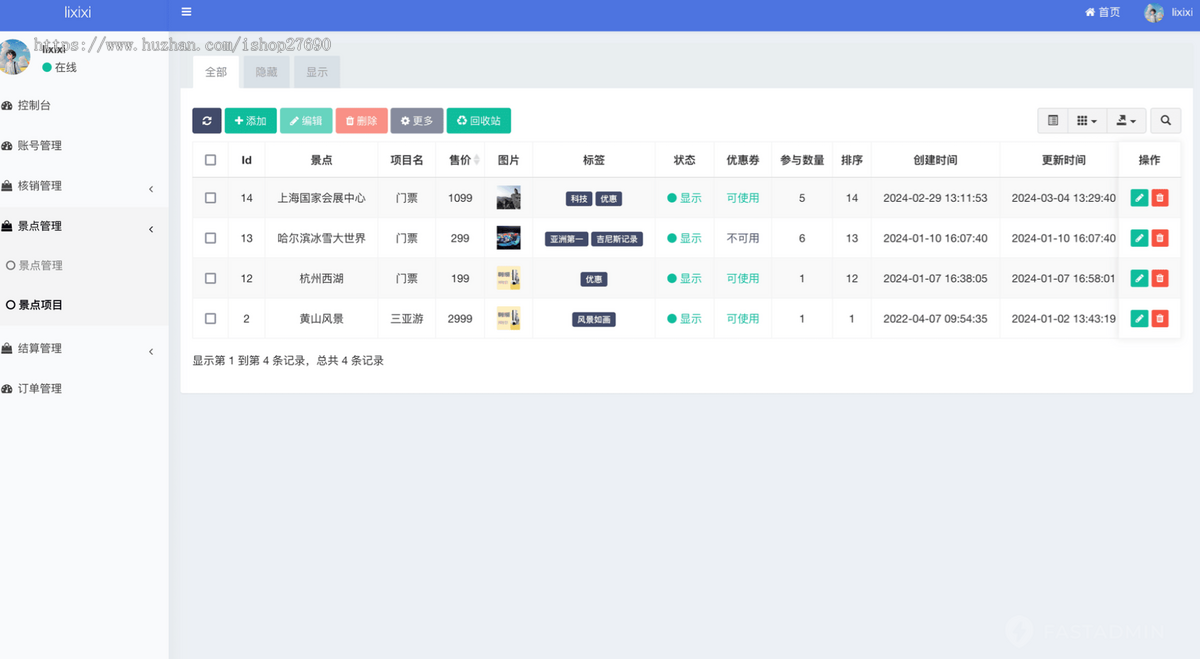Delete the 上海国家会展中心 row
1200x659 pixels.
[1160, 198]
